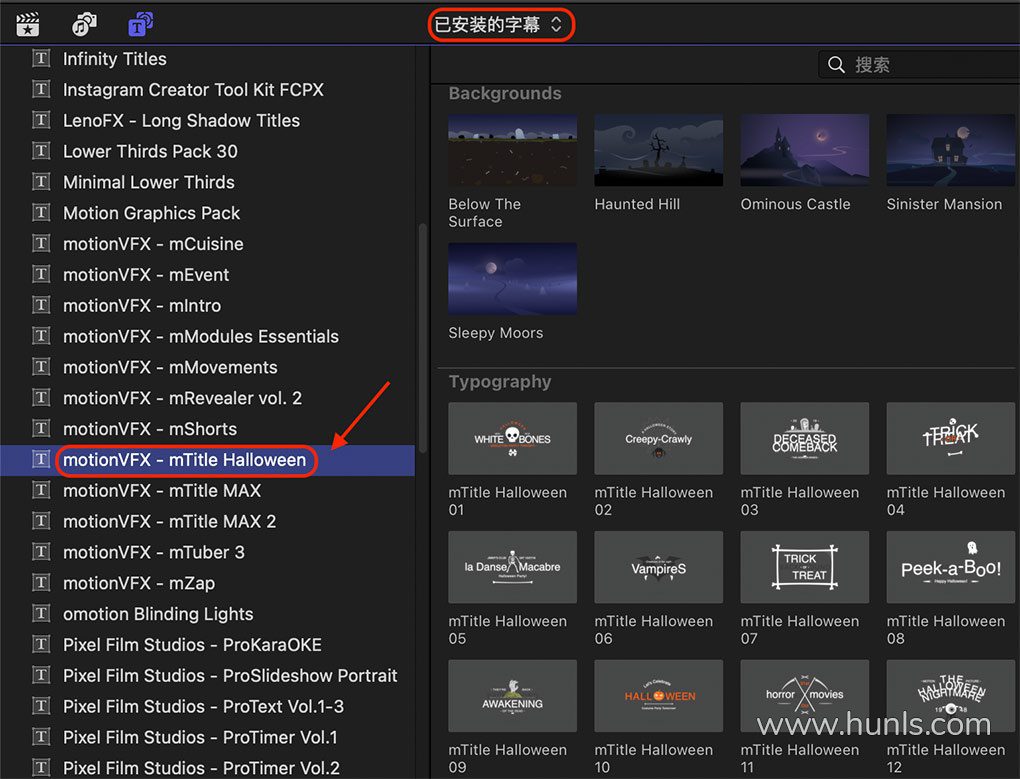Select mTitle Halloween 04 Trick Treat title
The height and width of the screenshot is (779, 1020).
[950, 438]
